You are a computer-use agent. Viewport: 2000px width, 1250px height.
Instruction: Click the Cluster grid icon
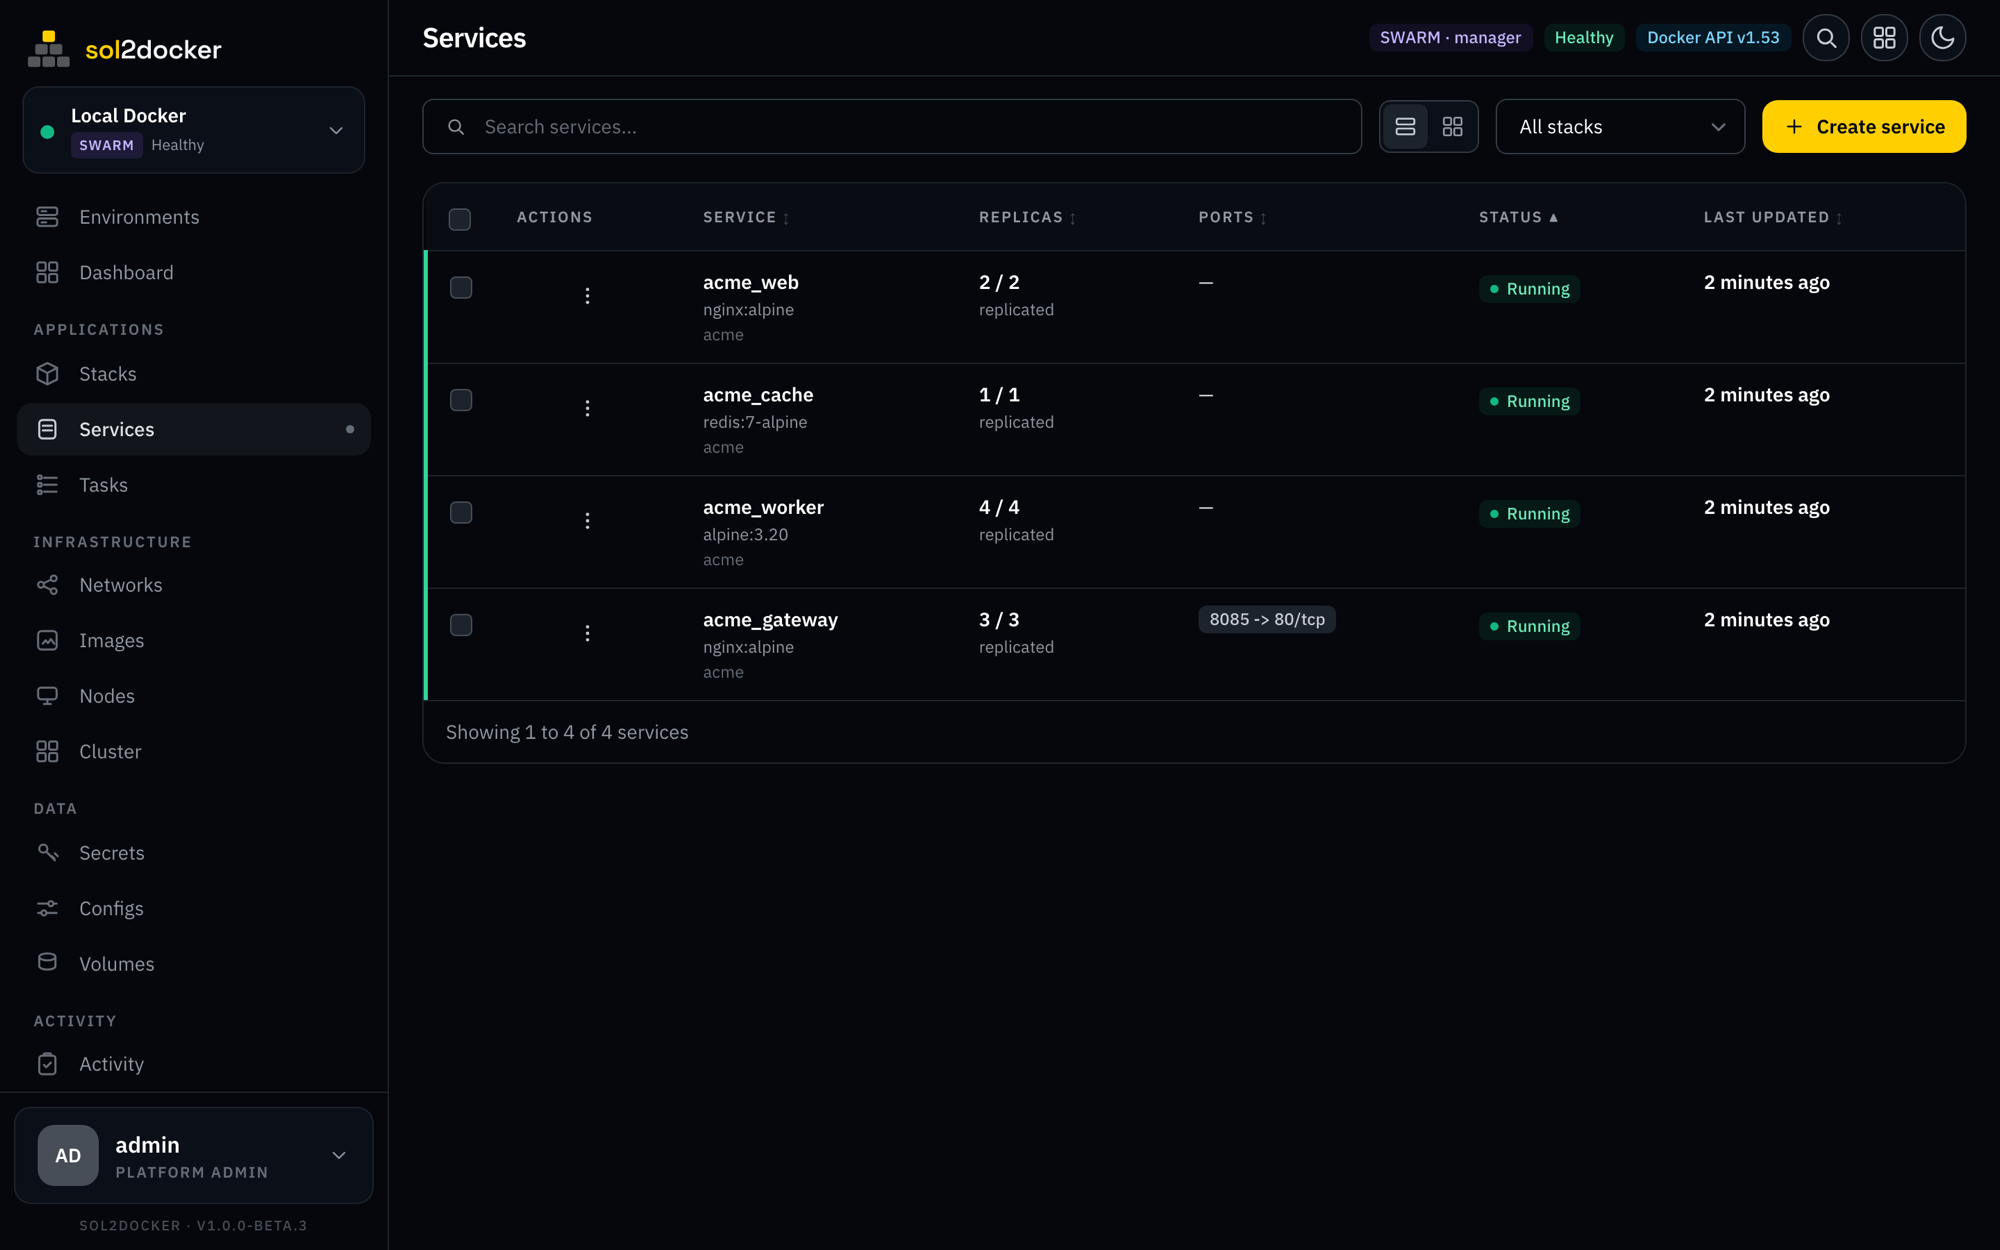coord(47,751)
